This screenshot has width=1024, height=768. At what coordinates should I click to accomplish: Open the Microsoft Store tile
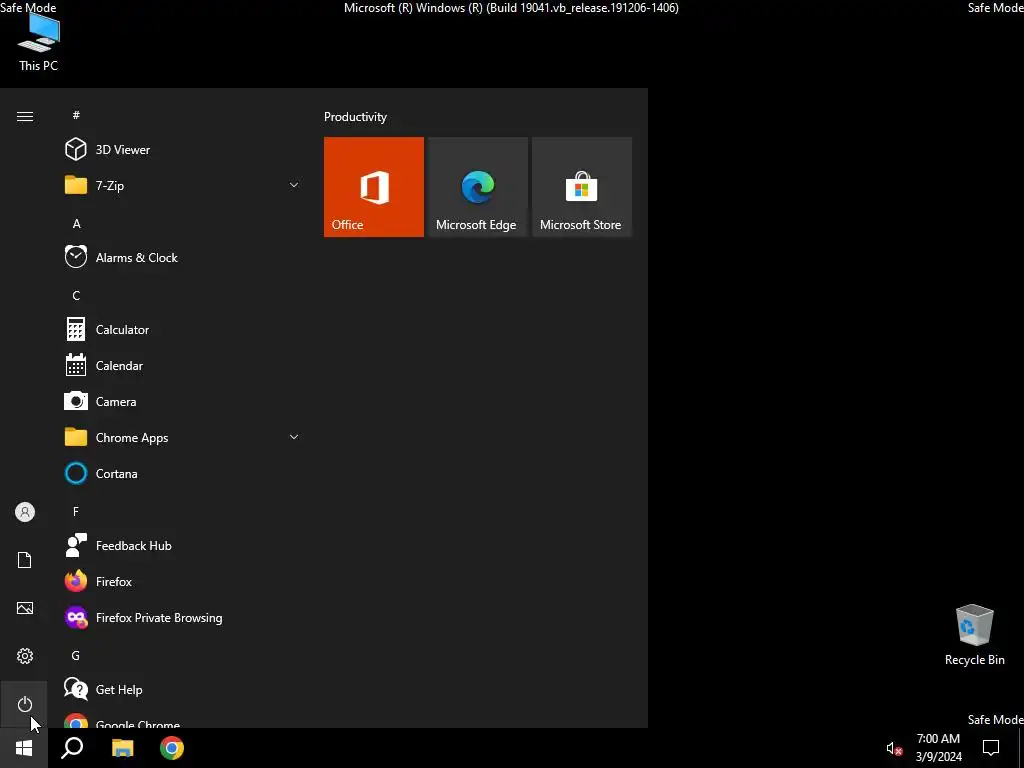coord(582,187)
